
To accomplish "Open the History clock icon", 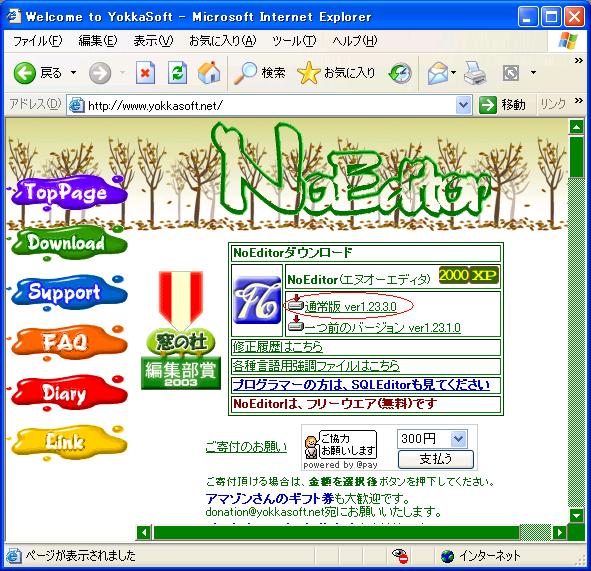I will (x=400, y=73).
